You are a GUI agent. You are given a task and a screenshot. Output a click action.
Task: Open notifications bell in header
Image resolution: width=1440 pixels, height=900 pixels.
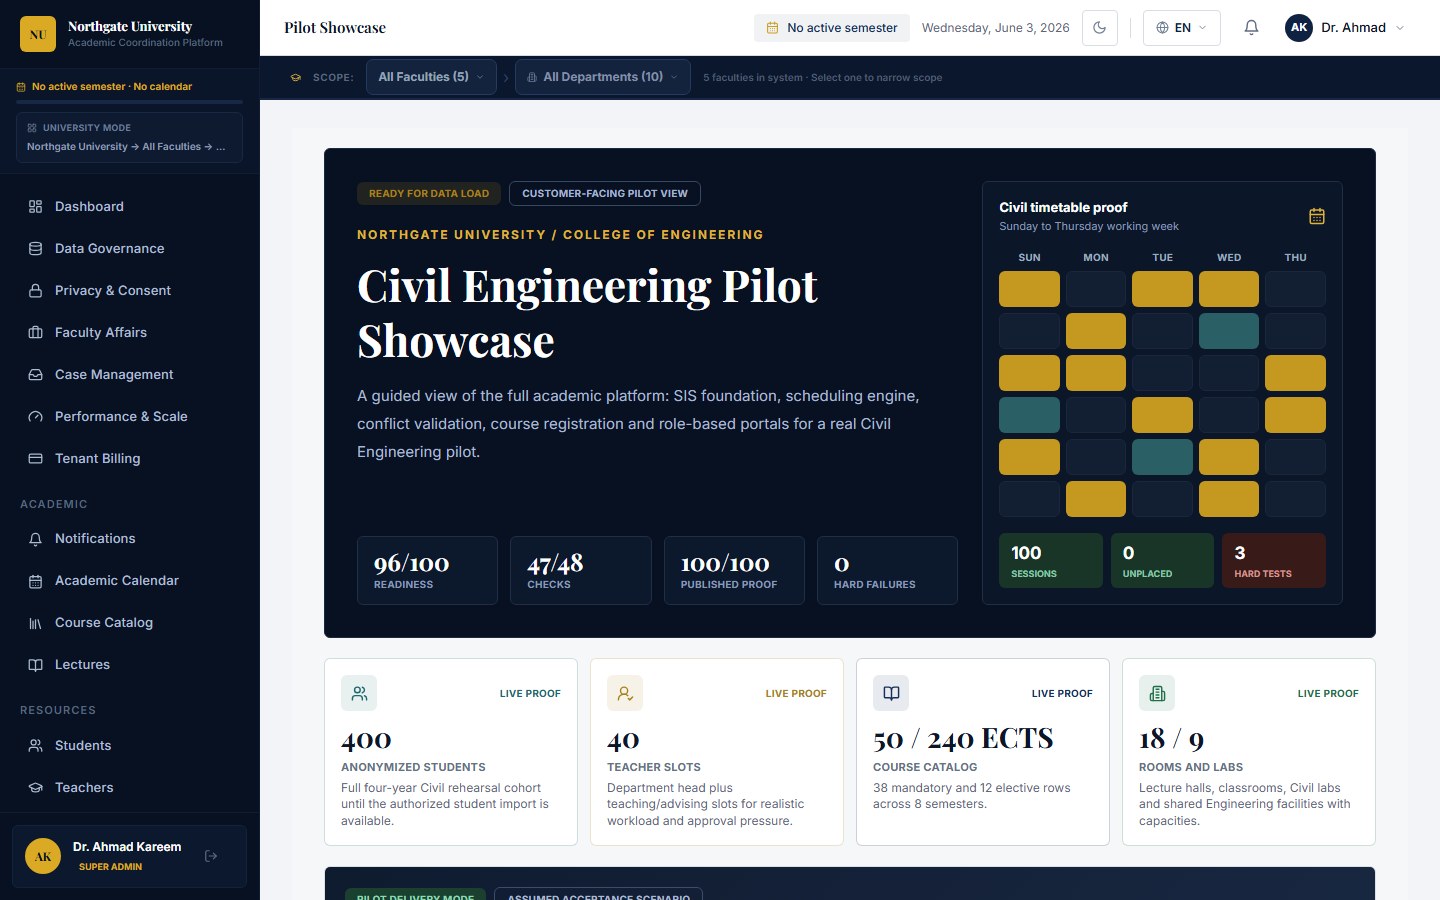click(1251, 28)
